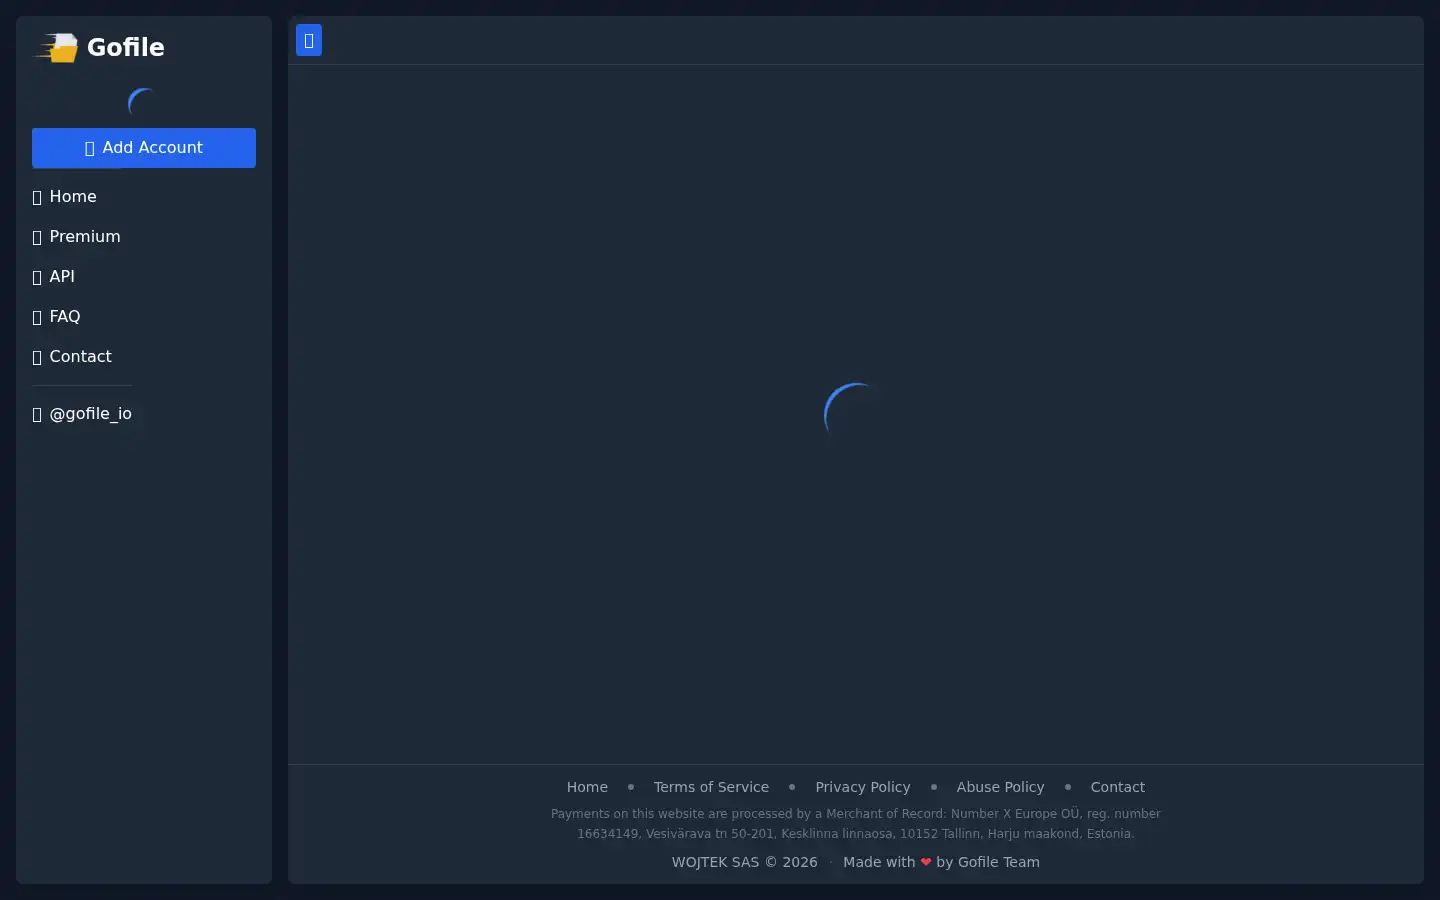Click the icon beside Premium
This screenshot has width=1440, height=900.
click(x=37, y=237)
